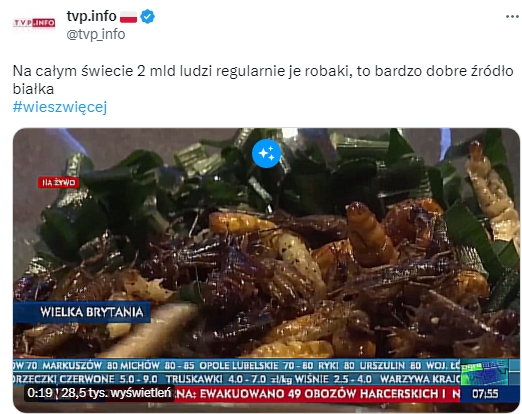Click the tweet text about robaki
The image size is (522, 414).
pos(263,80)
